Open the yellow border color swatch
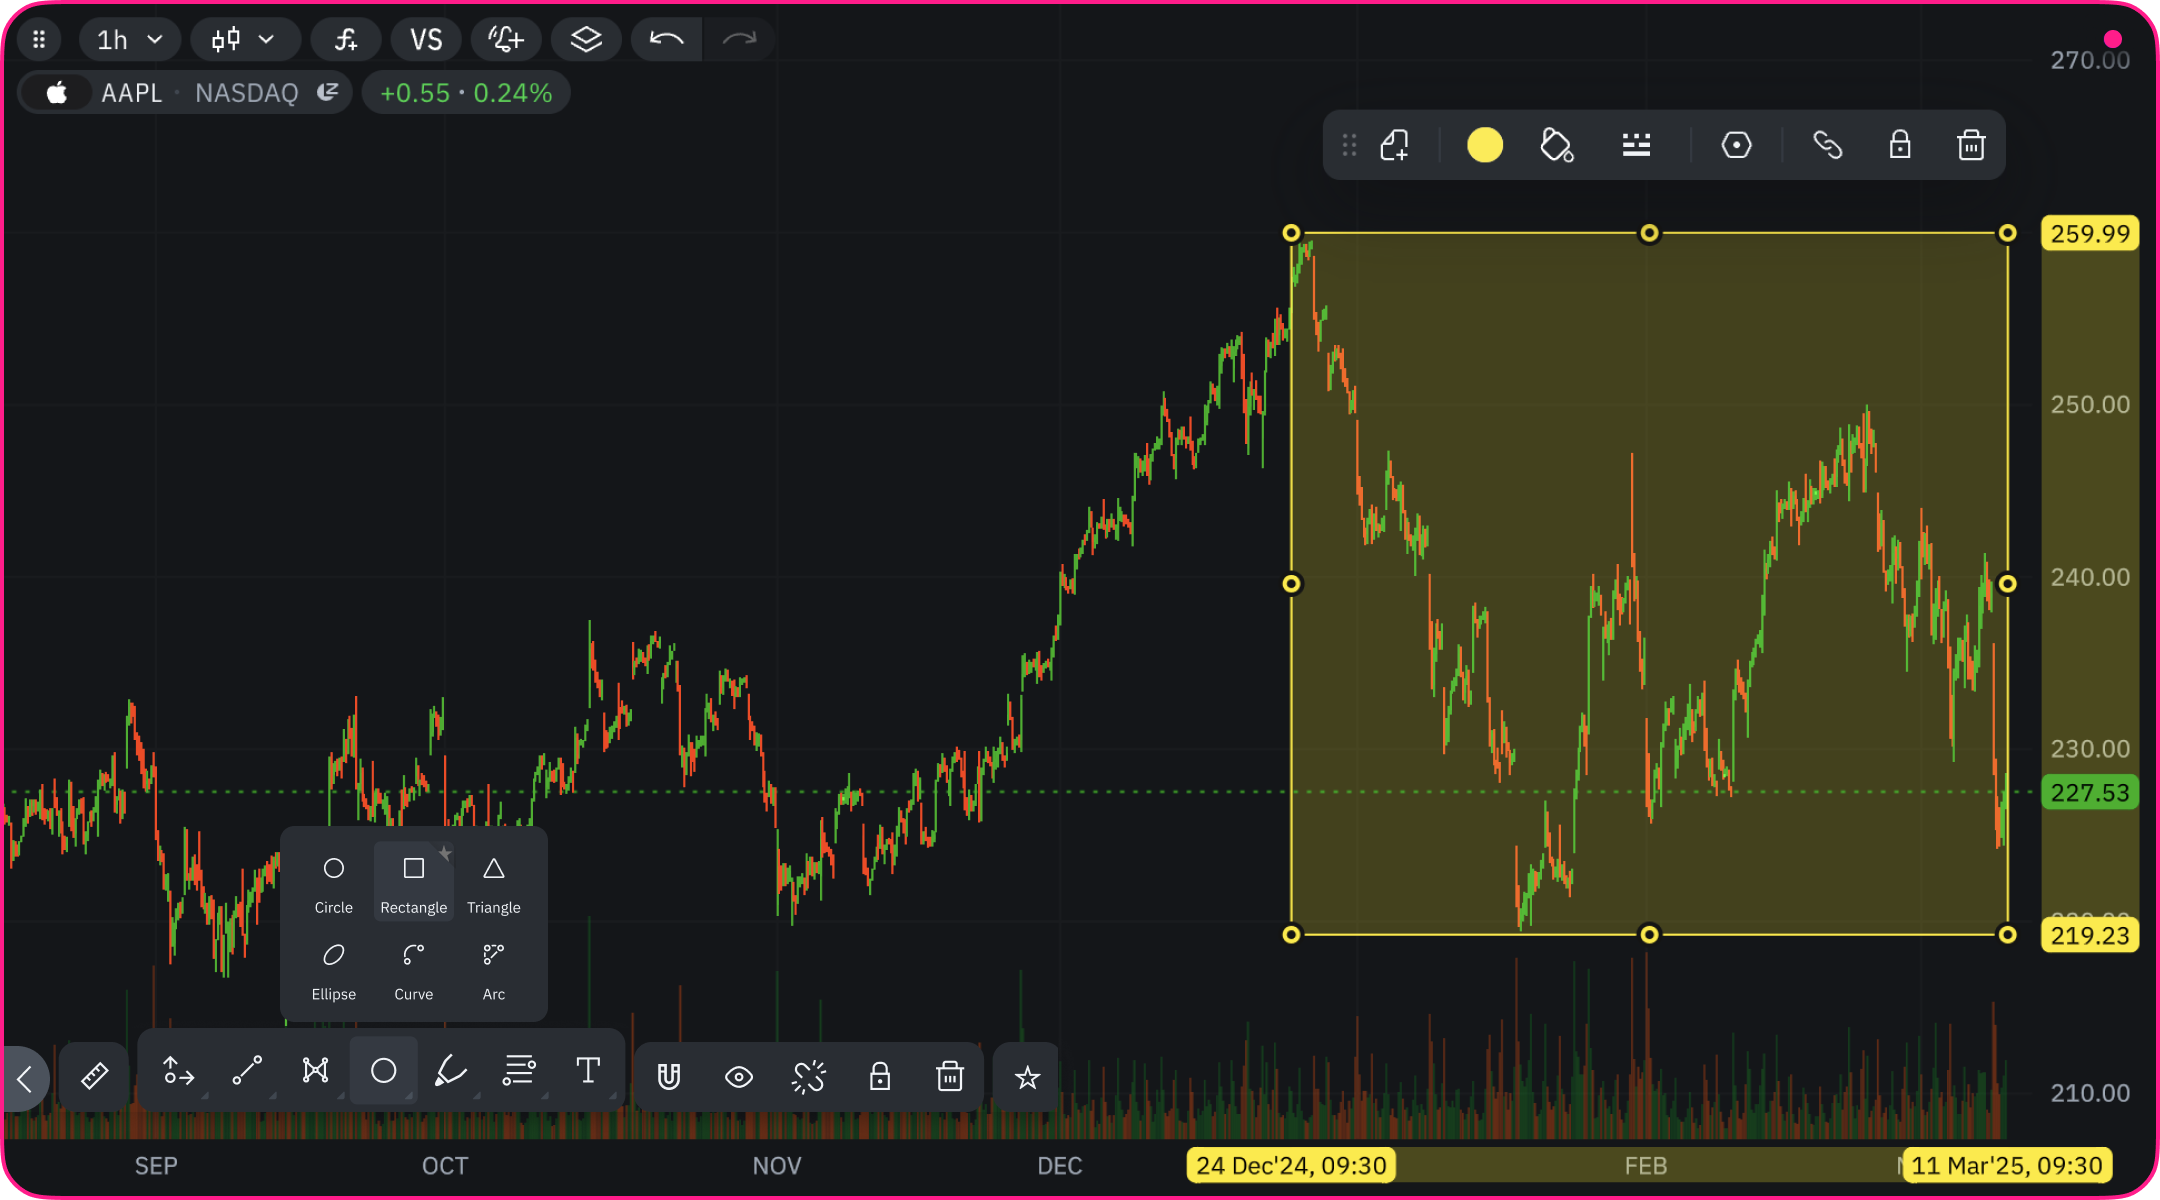This screenshot has height=1200, width=2160. (x=1484, y=146)
